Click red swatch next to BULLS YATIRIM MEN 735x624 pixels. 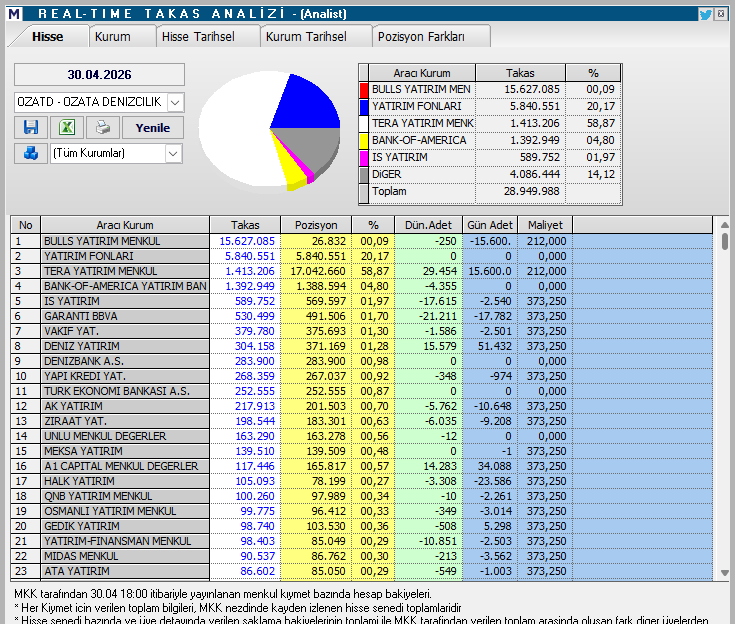364,90
